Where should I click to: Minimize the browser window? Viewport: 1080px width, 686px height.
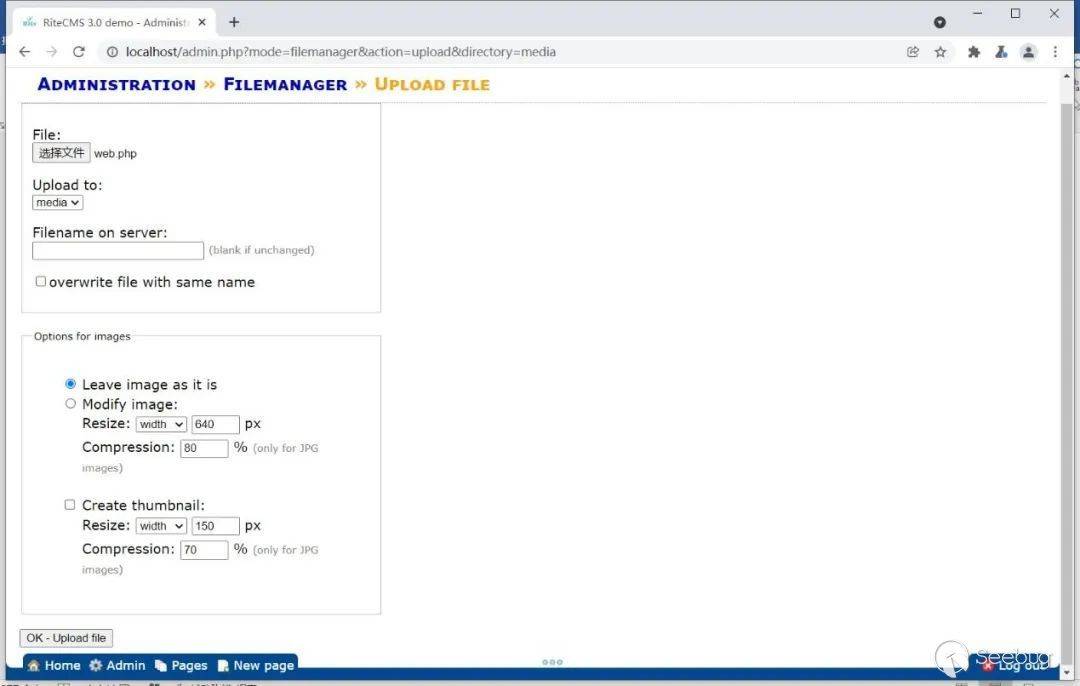977,13
